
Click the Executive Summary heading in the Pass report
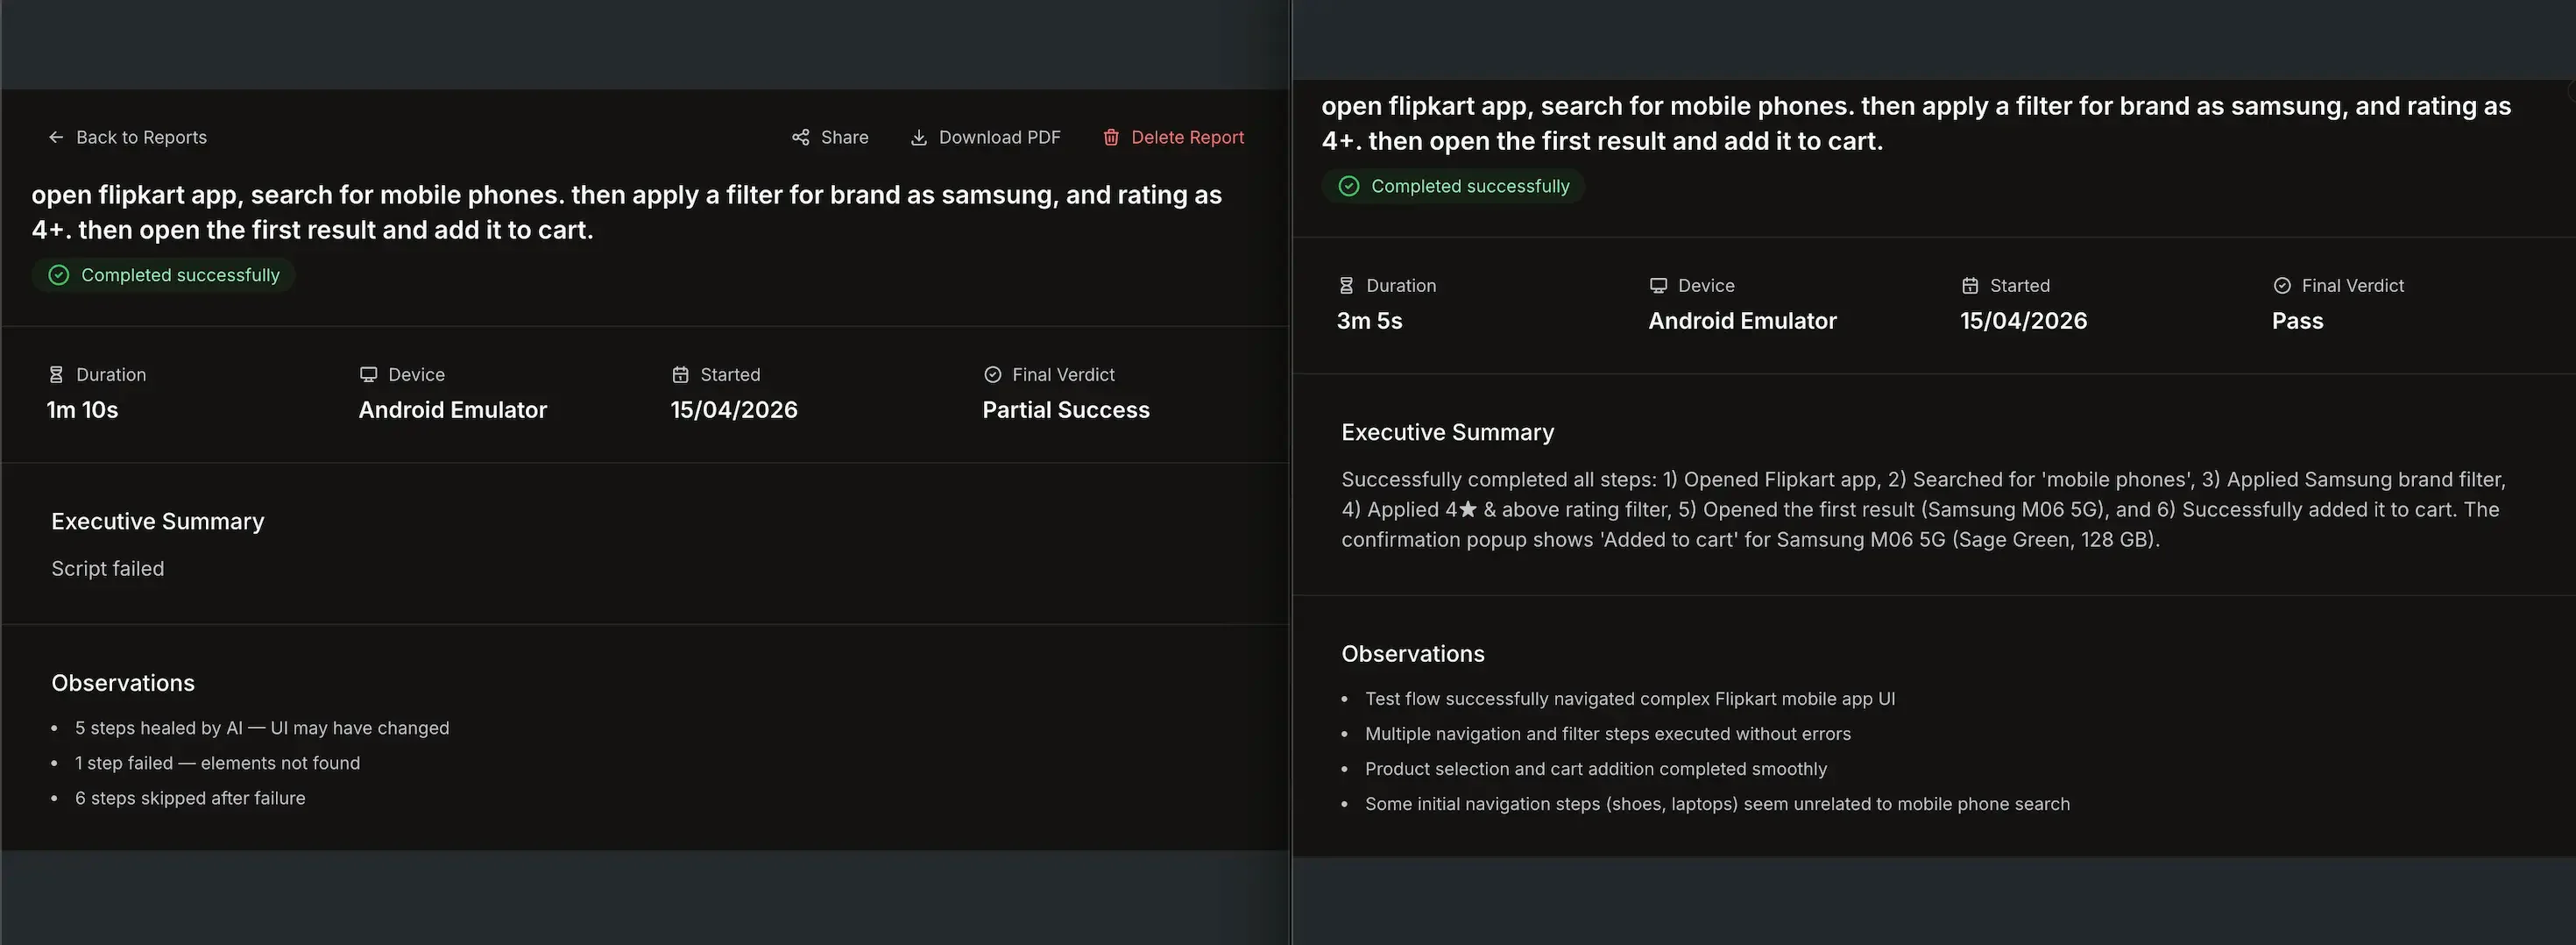[1448, 433]
